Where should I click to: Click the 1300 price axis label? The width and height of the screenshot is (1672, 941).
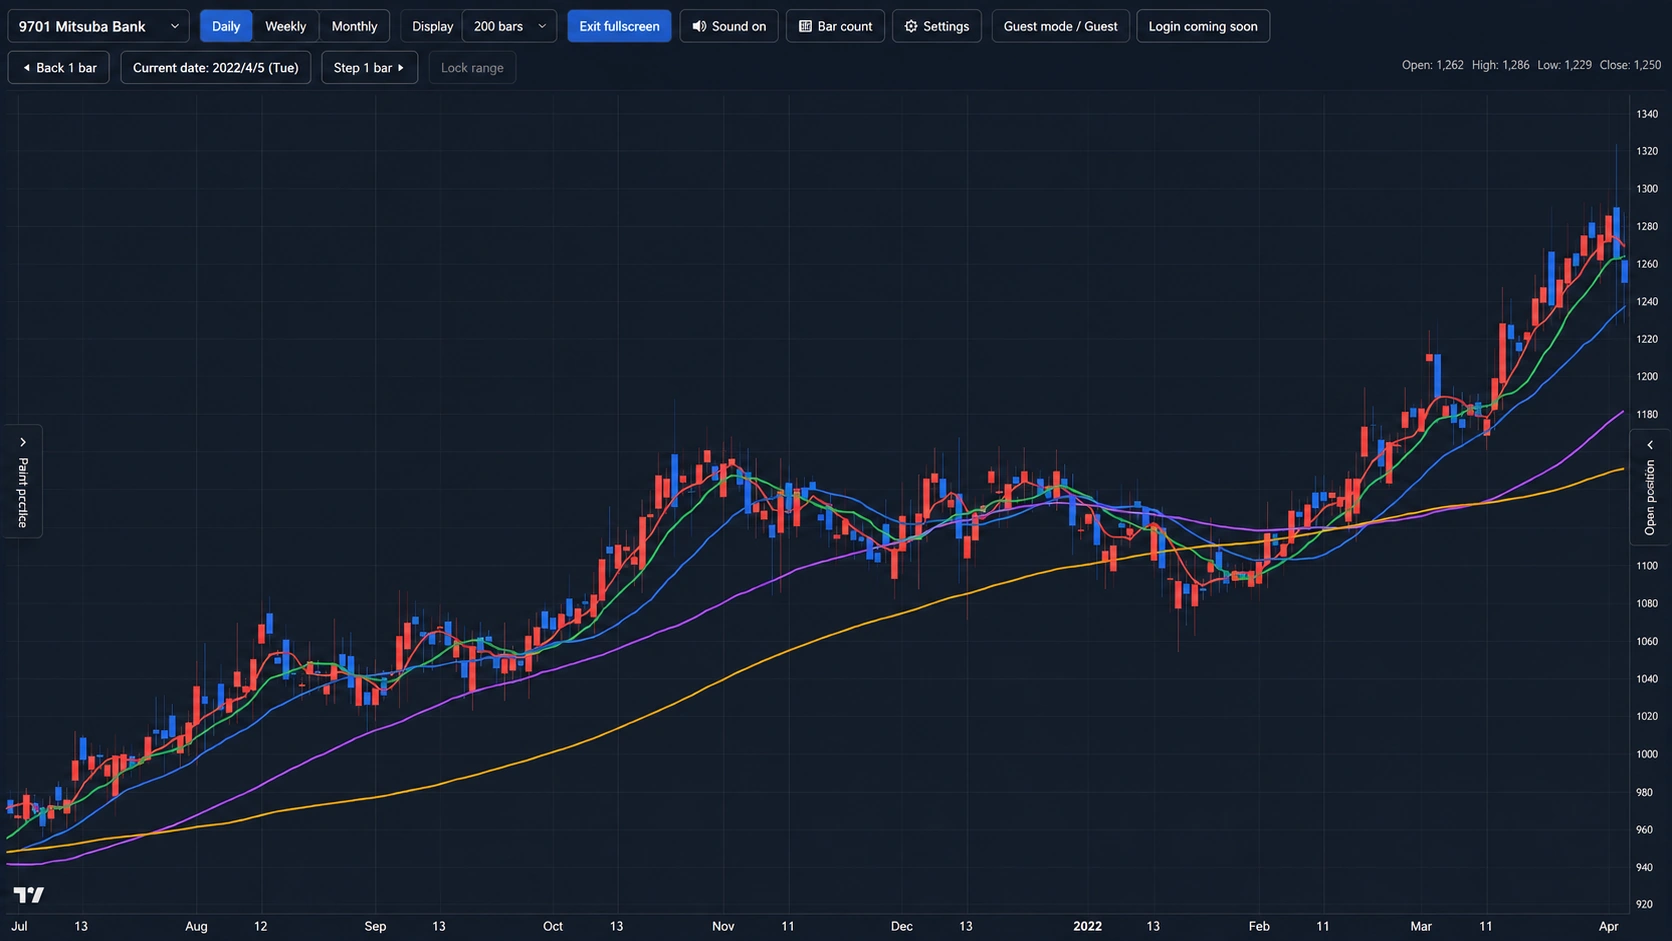(1646, 189)
